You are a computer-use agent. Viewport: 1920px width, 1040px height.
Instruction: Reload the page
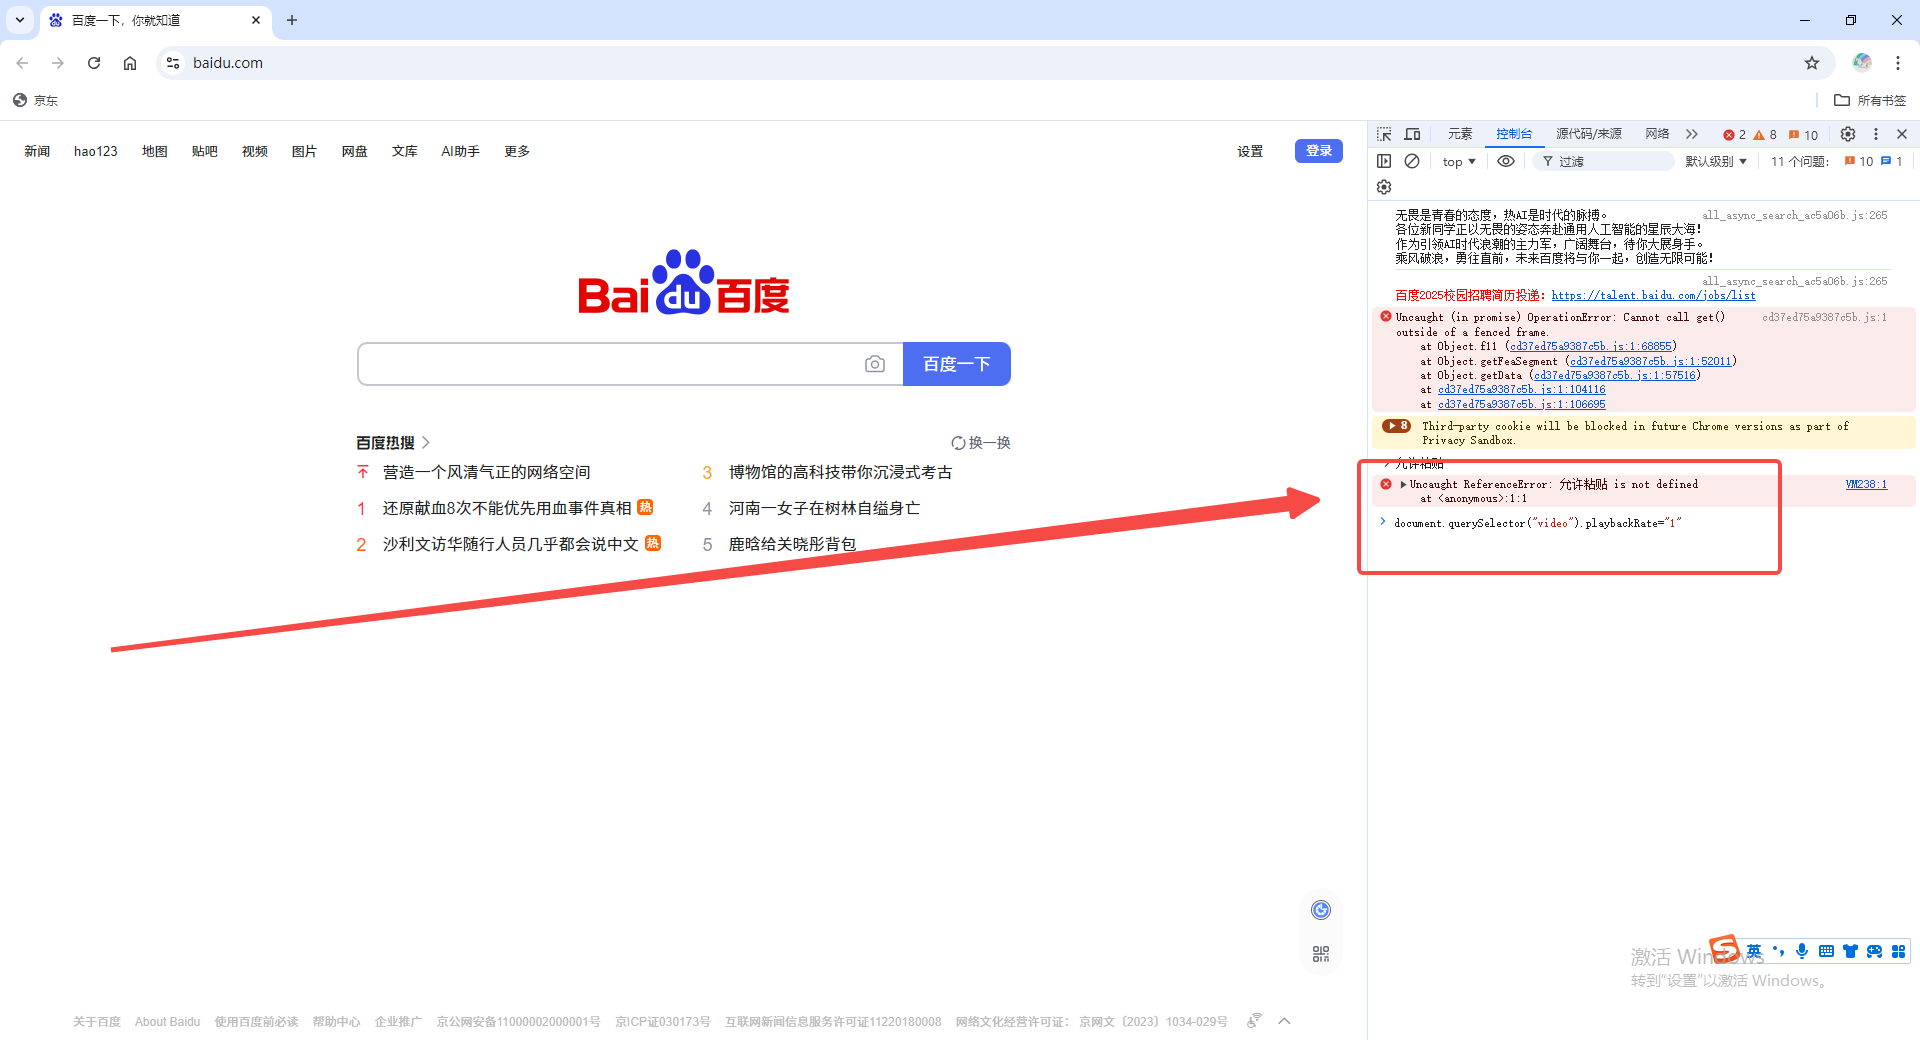coord(94,63)
